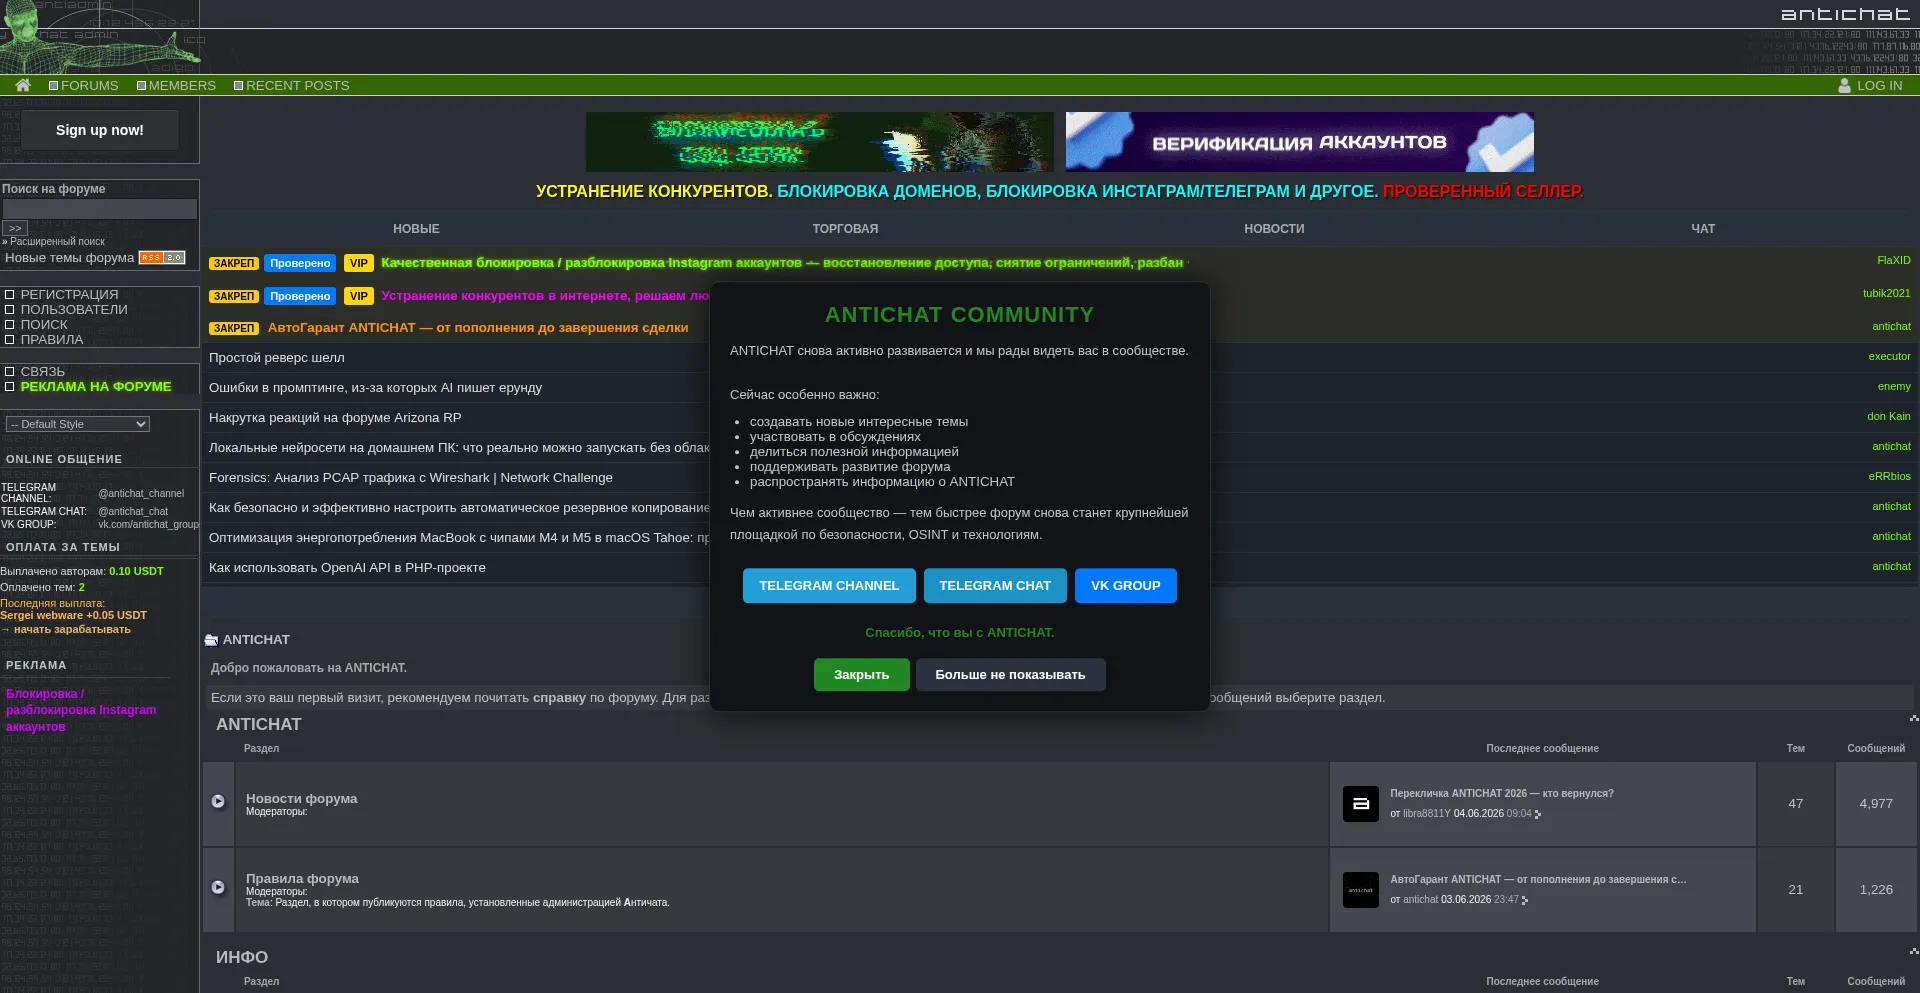The width and height of the screenshot is (1920, 993).
Task: Open Перекличка ANTICHAT 2026 last post
Action: click(1501, 793)
